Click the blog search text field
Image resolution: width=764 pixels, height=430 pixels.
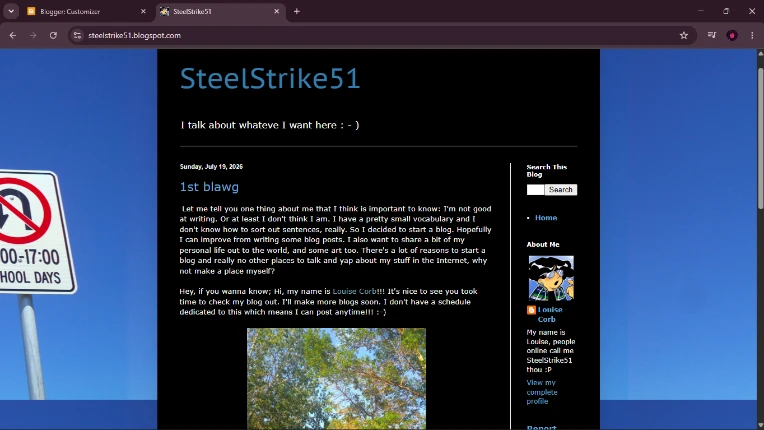click(x=535, y=189)
